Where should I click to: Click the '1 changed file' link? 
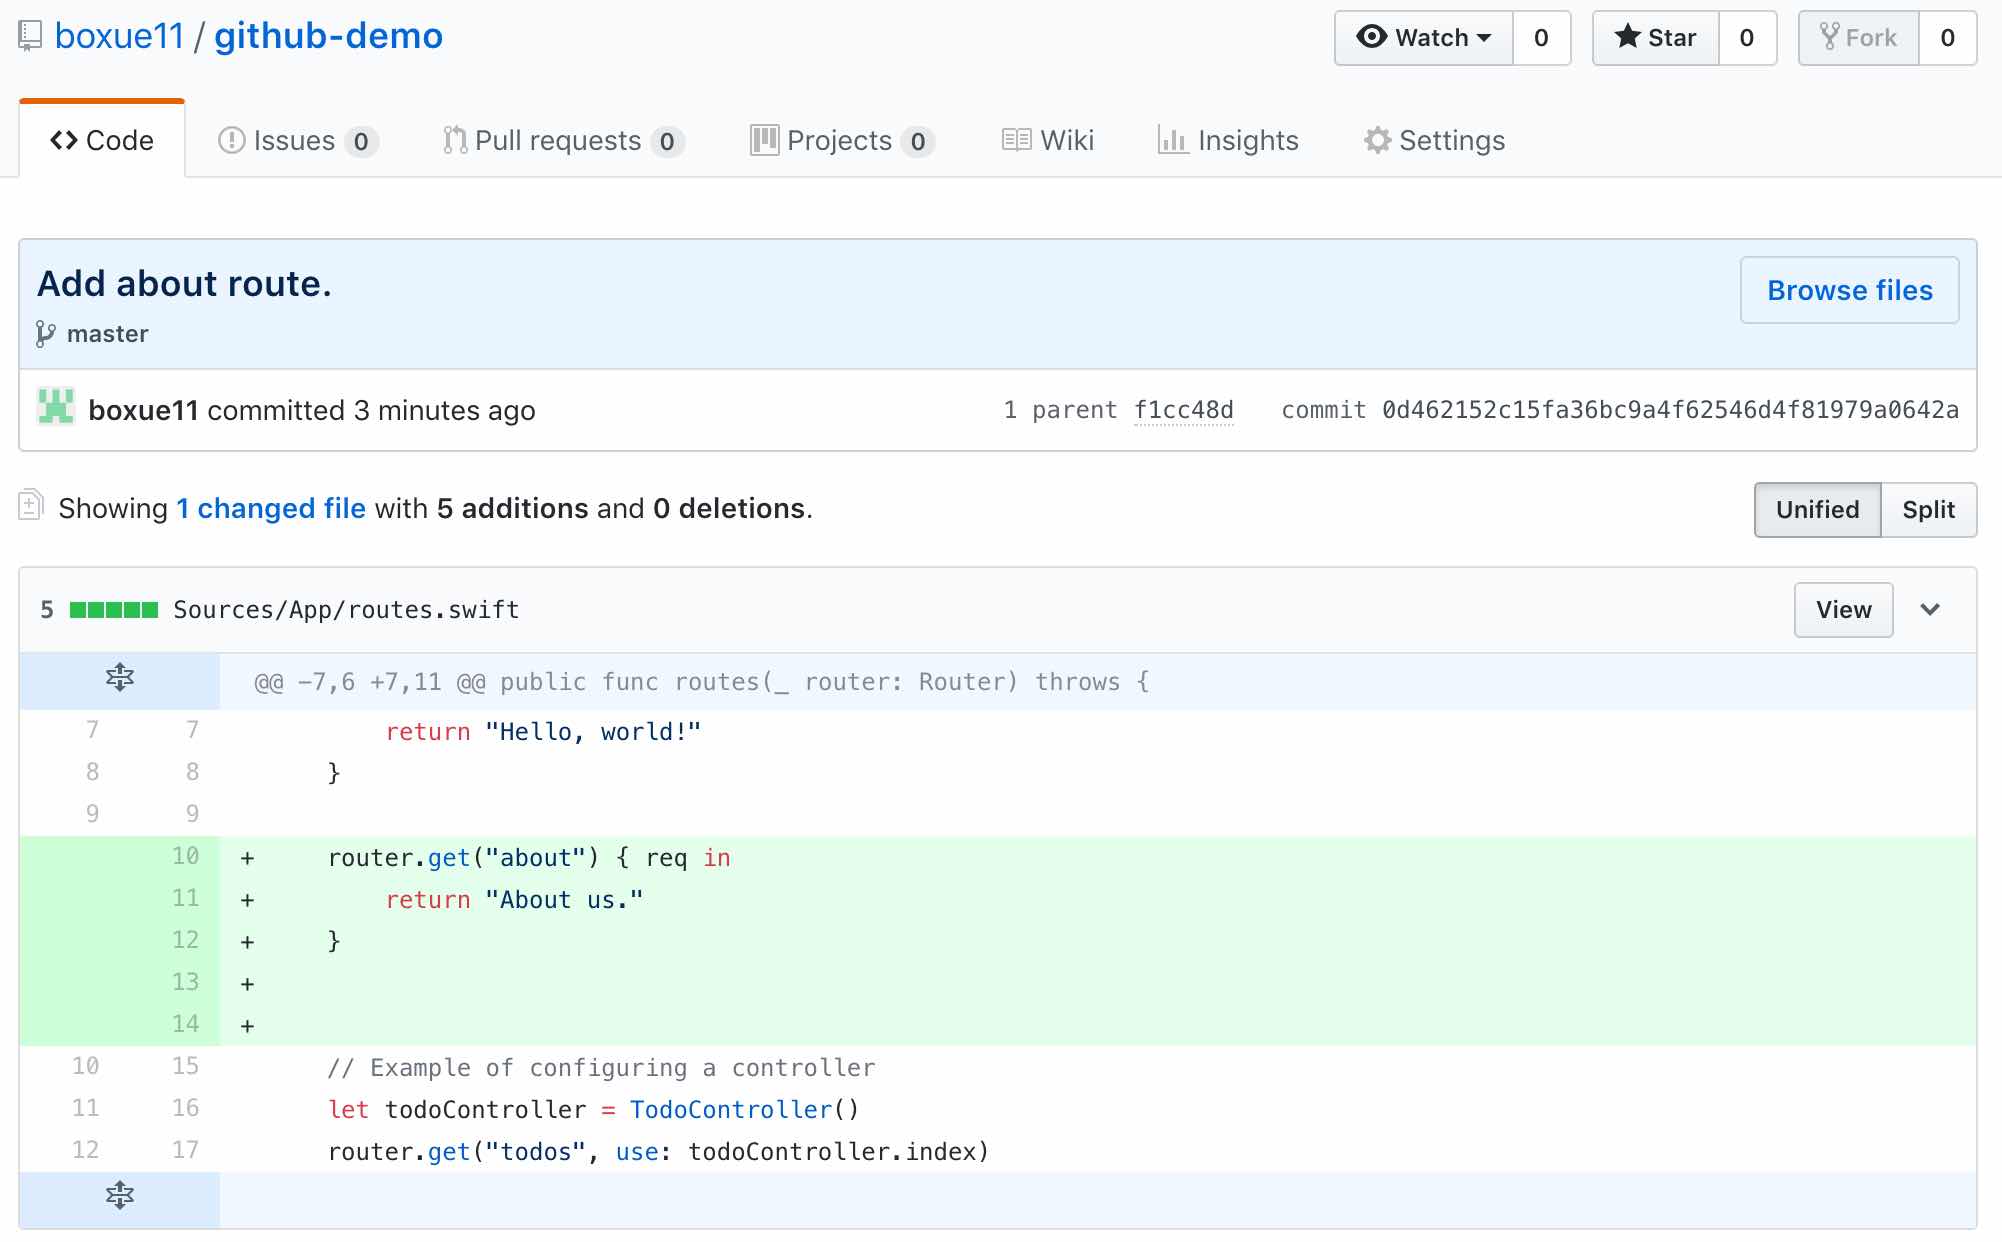coord(271,508)
